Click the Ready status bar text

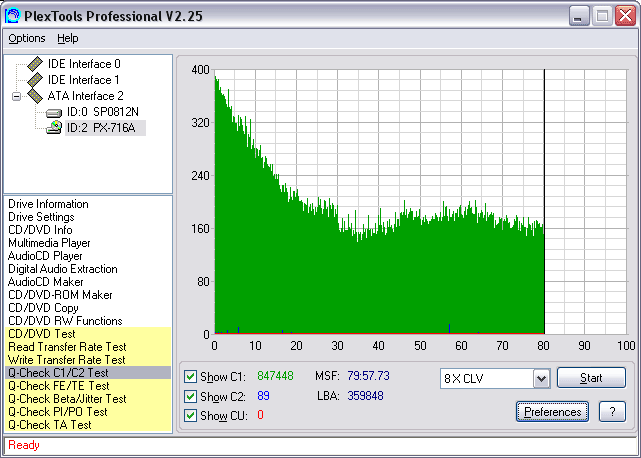[24, 445]
